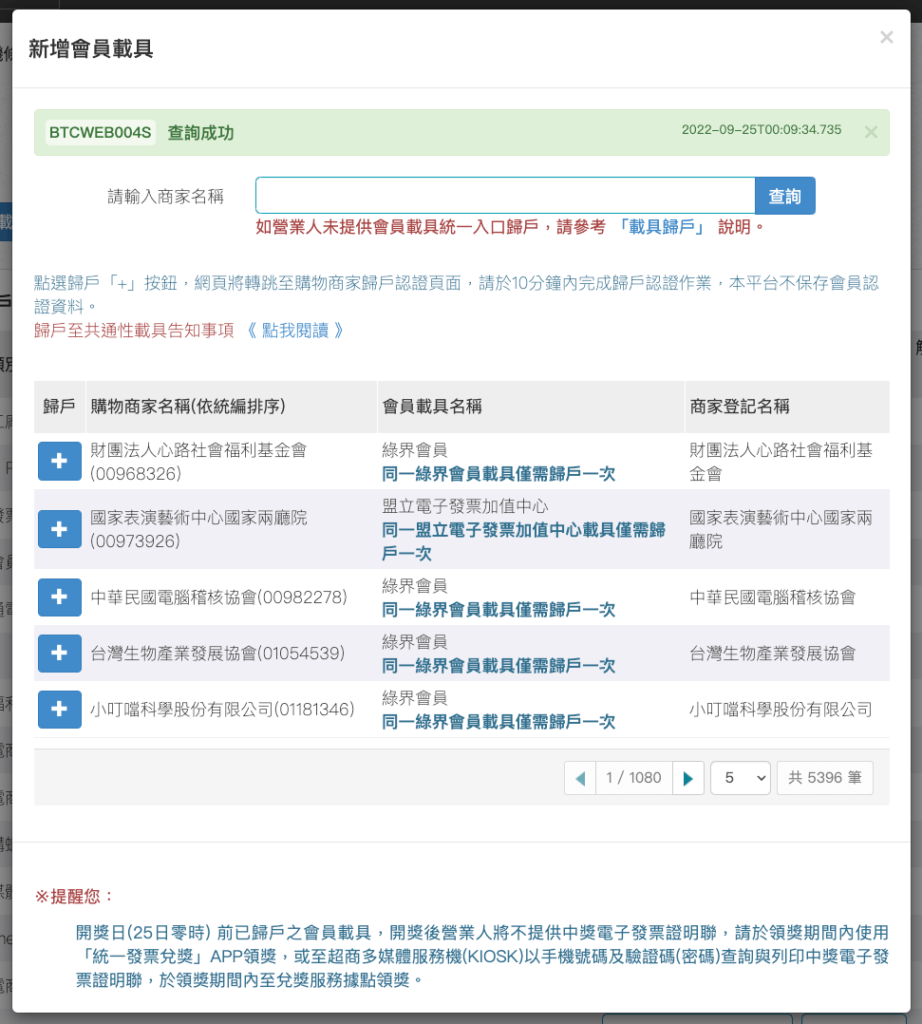Go to the previous page of results
The width and height of the screenshot is (922, 1024).
coord(580,778)
